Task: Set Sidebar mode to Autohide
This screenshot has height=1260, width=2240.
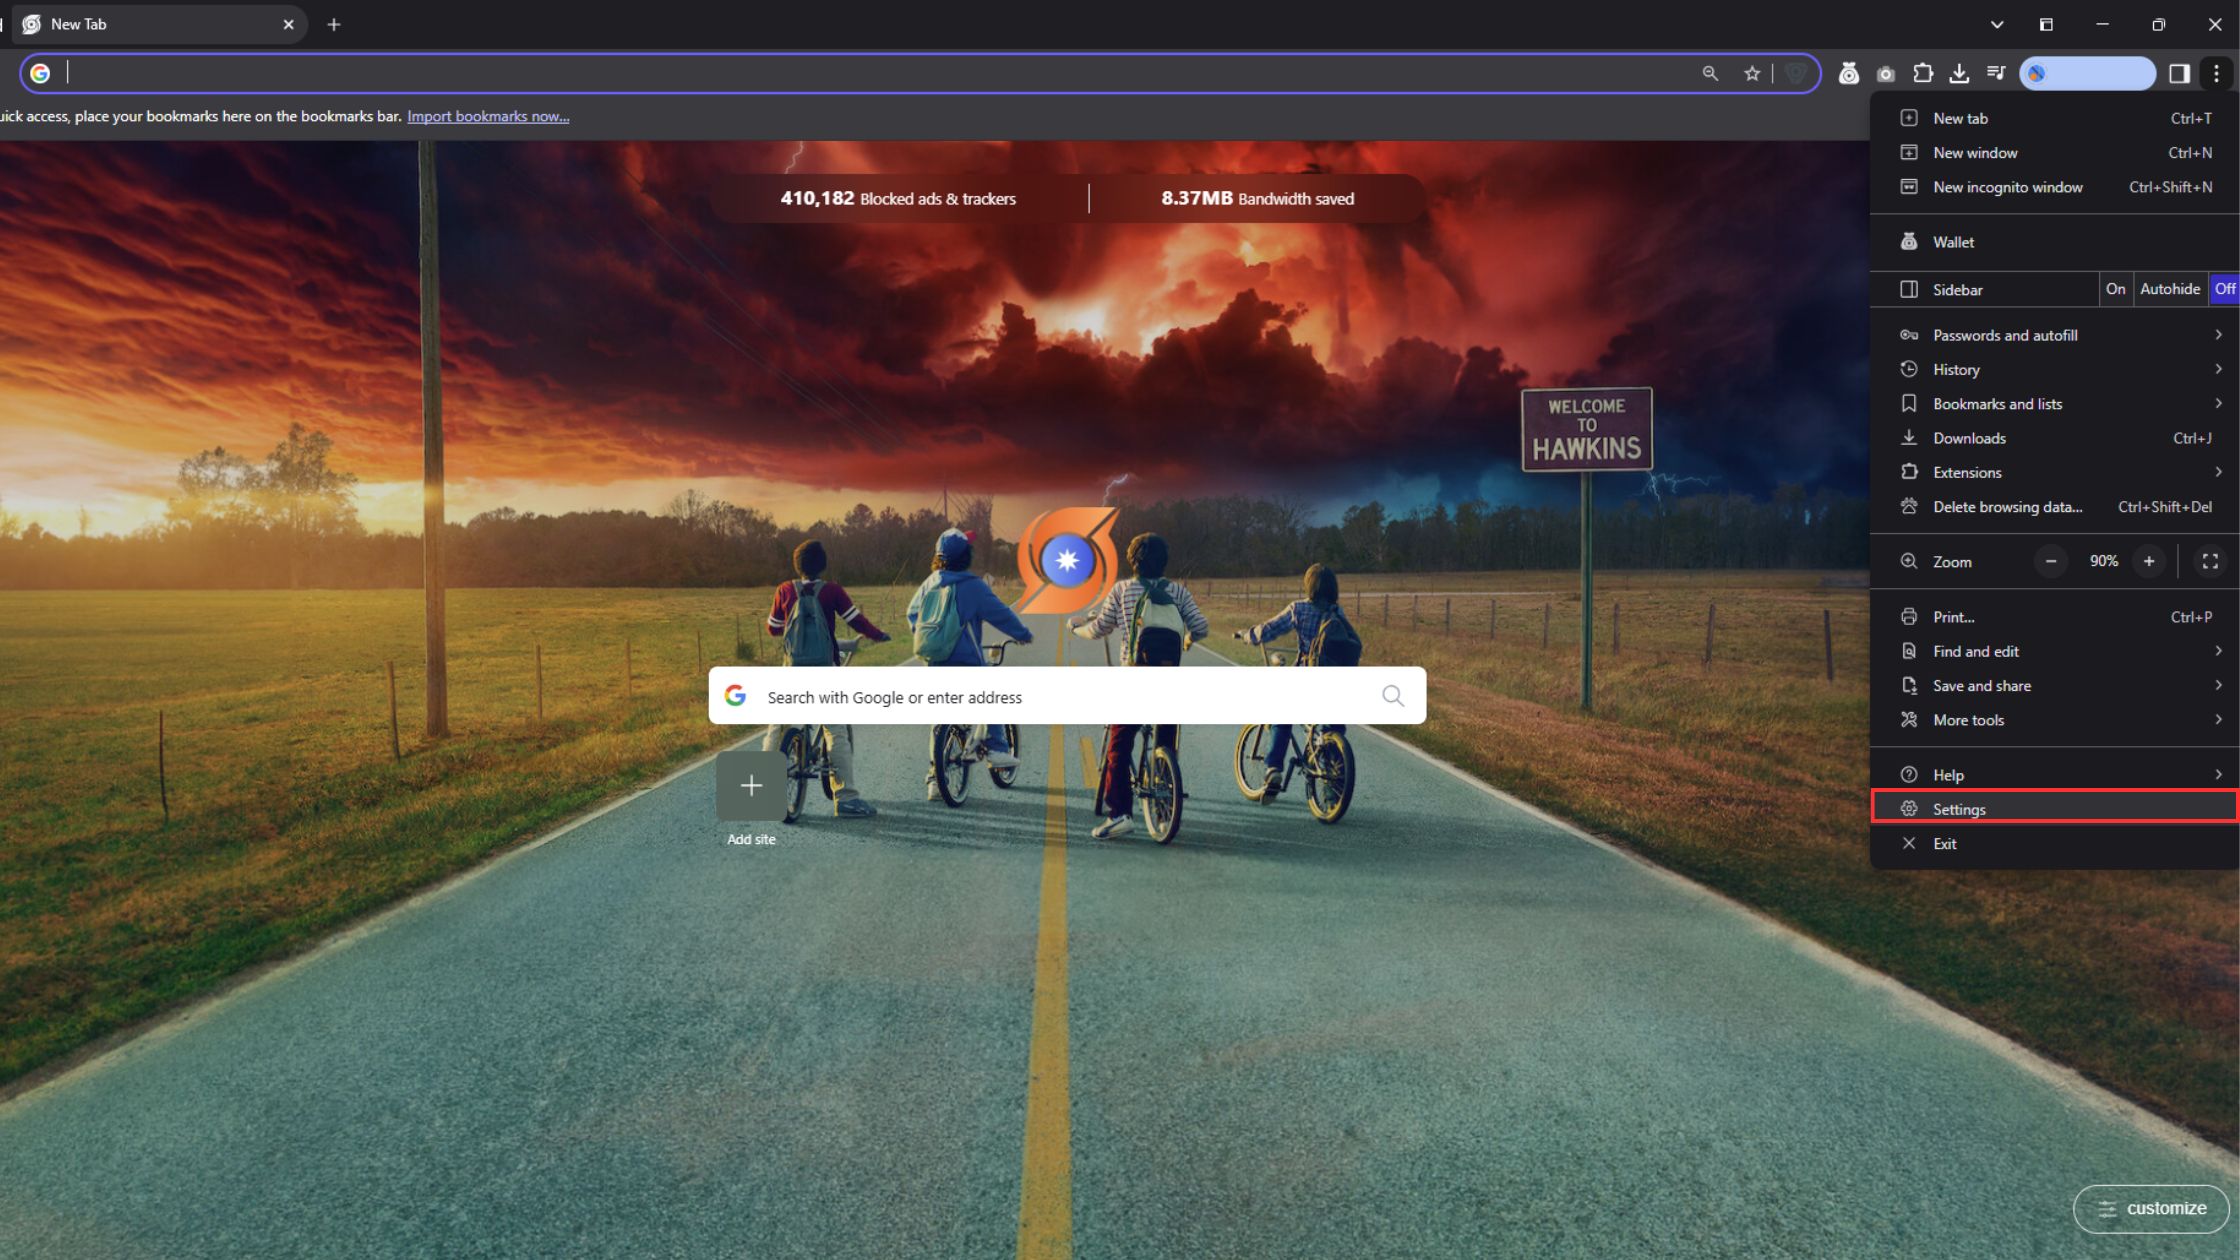Action: pos(2169,289)
